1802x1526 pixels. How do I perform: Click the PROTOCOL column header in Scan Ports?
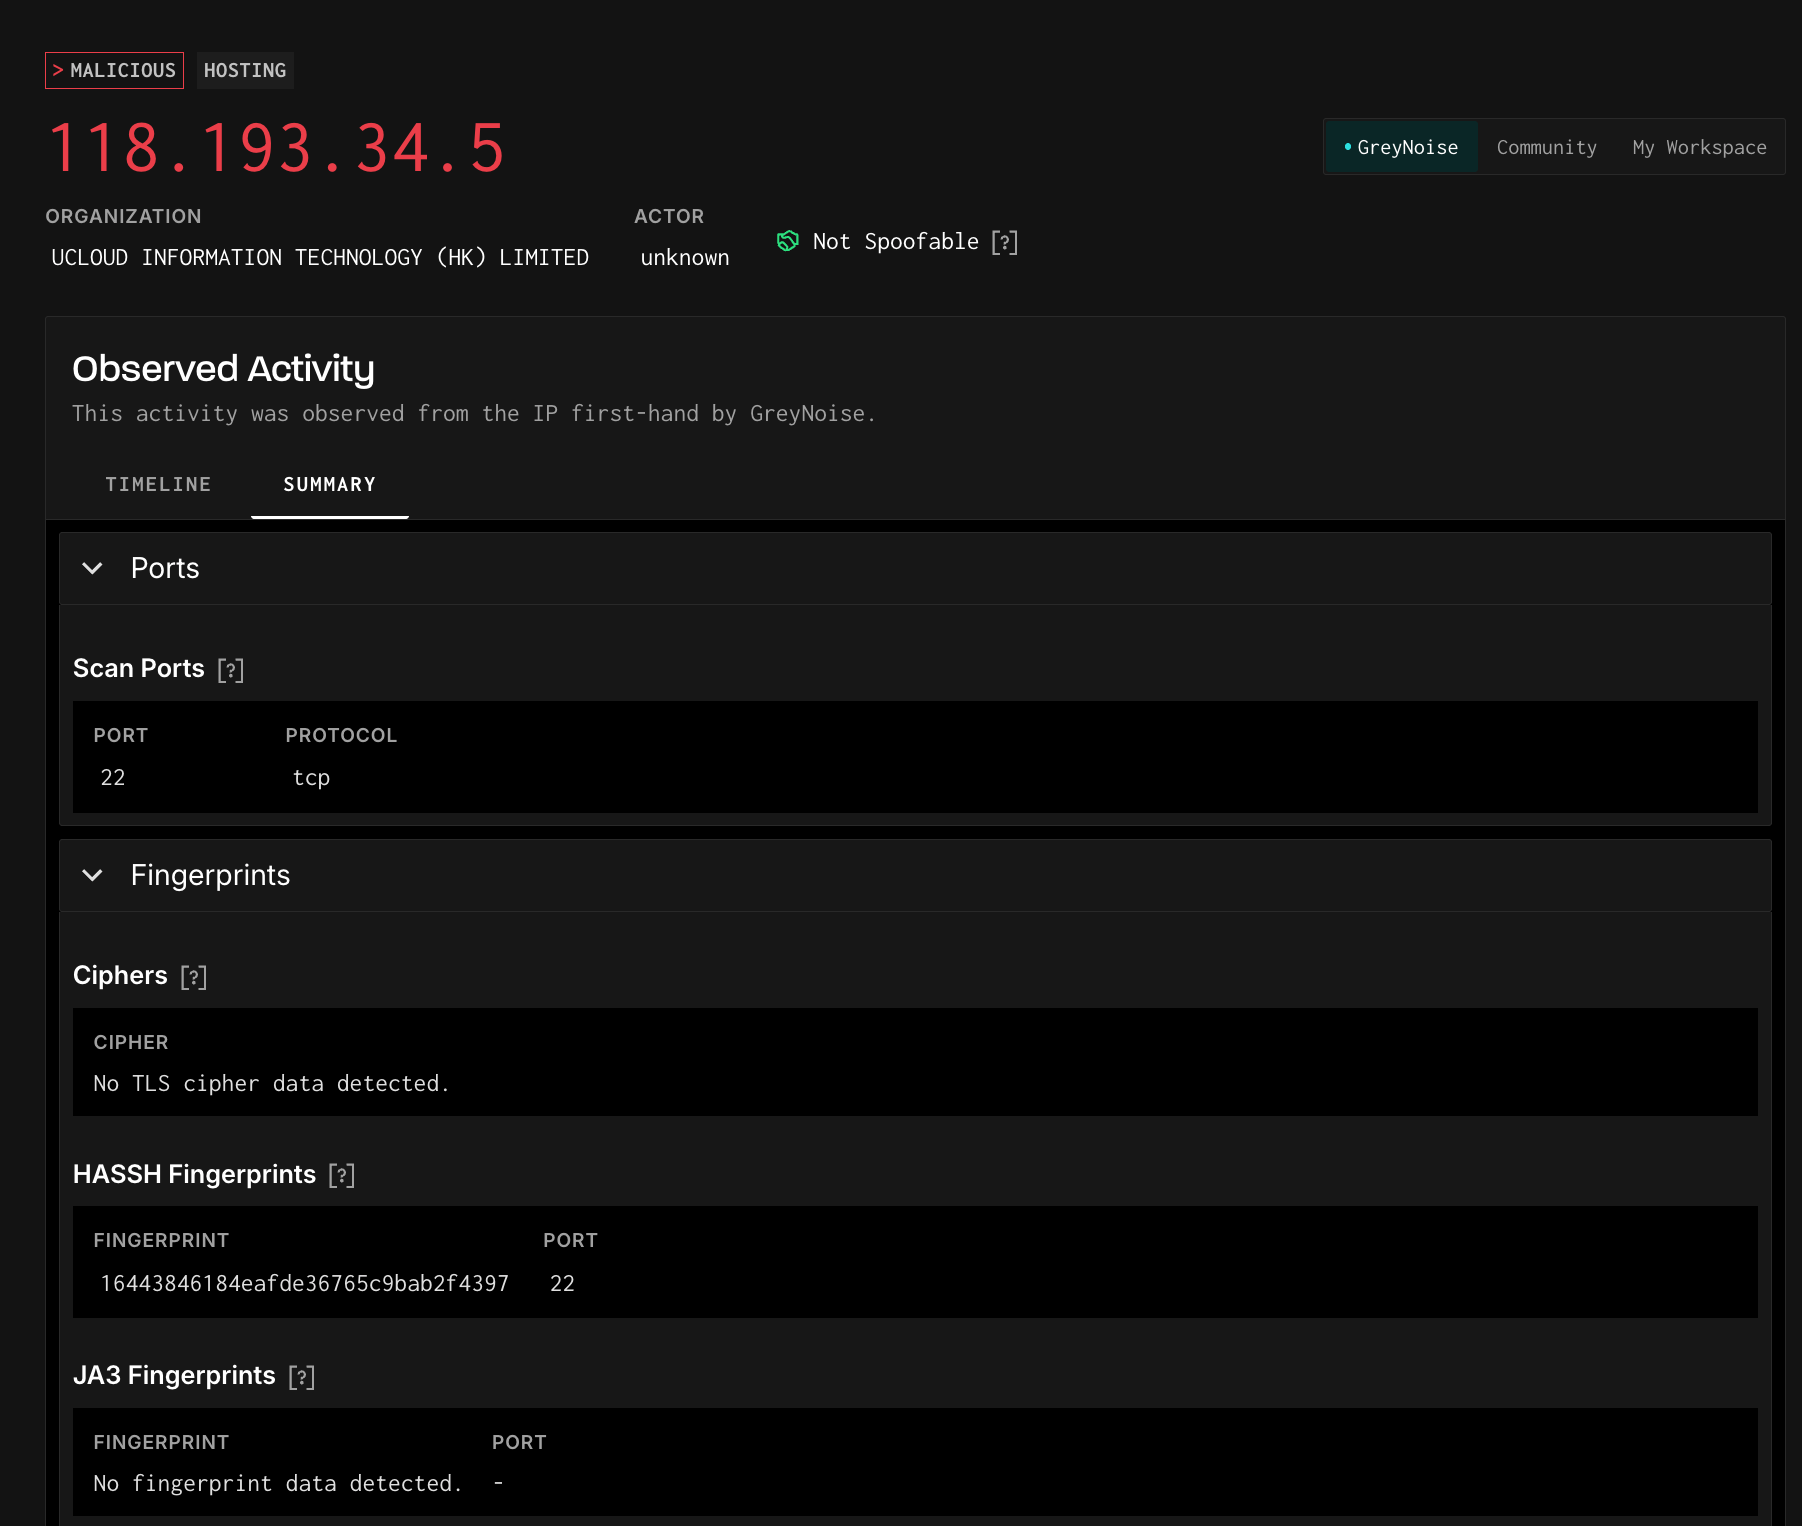[x=341, y=735]
